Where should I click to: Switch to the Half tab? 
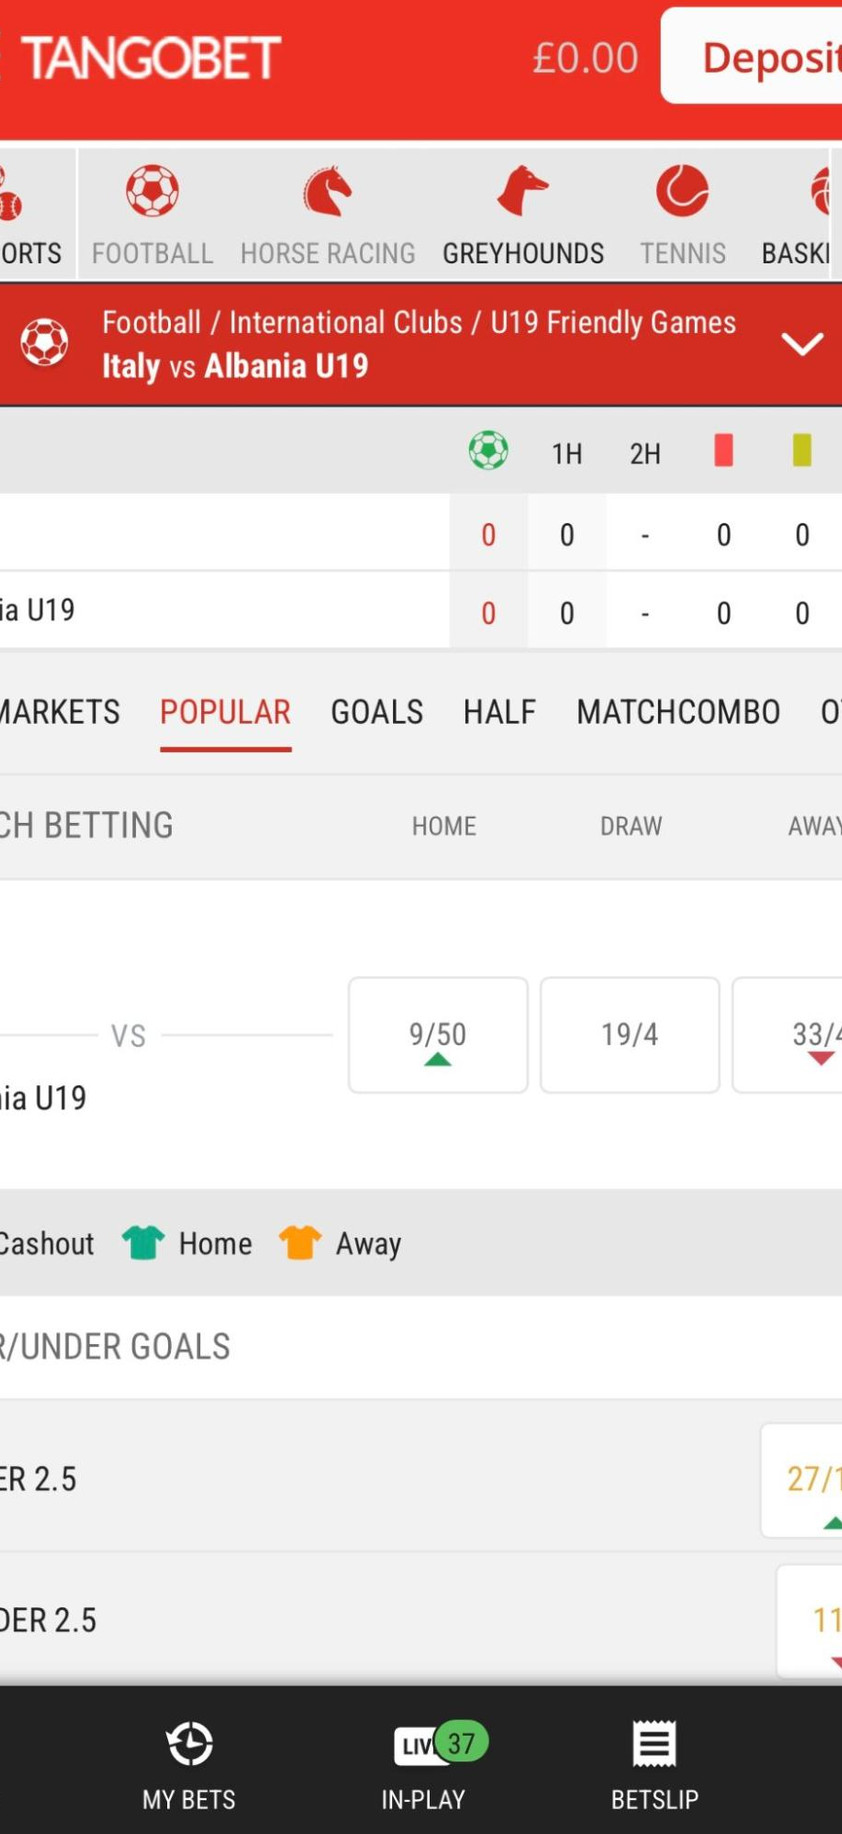(x=499, y=712)
